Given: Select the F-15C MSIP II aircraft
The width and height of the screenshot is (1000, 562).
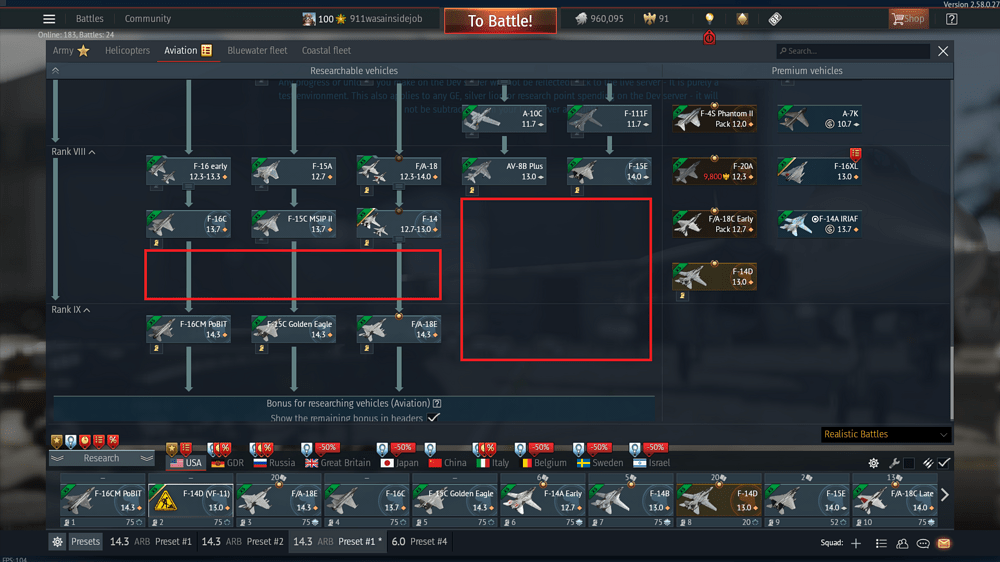Looking at the screenshot, I should 293,224.
